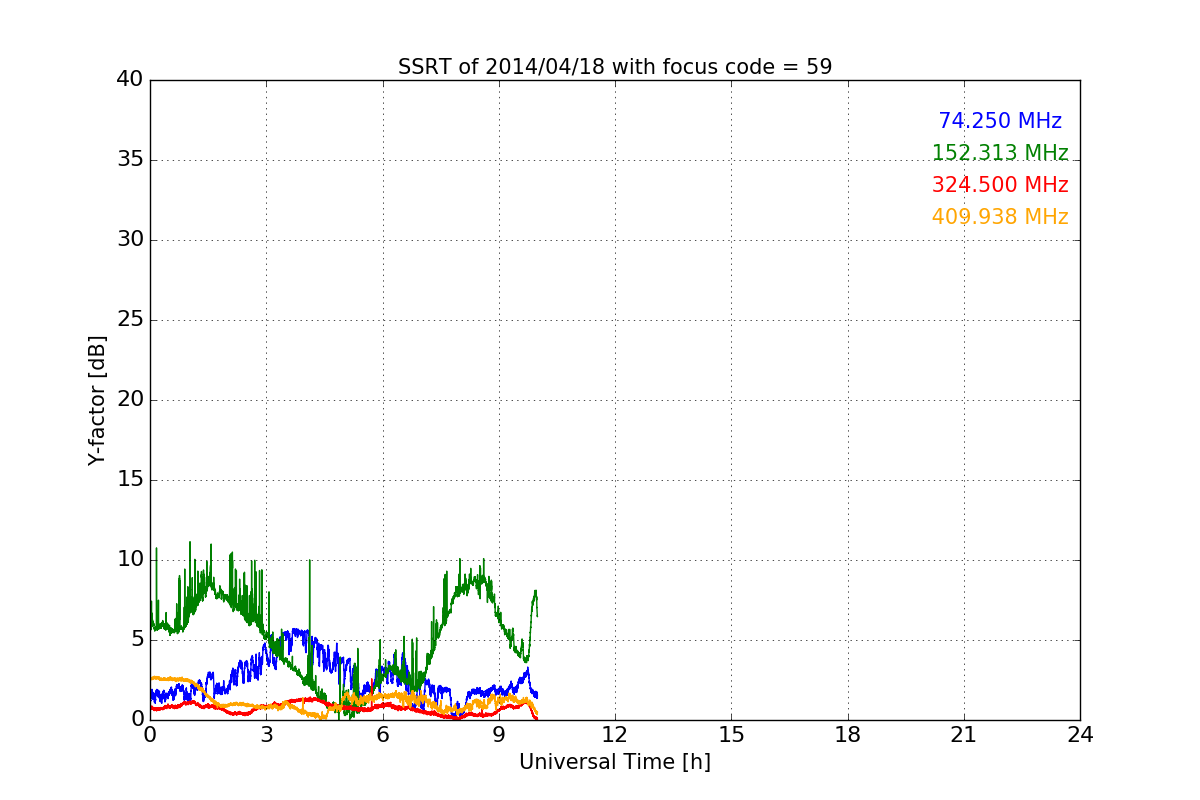Click the 'Y-factor [dB]' axis label
Viewport: 1200px width, 800px height.
pos(97,400)
